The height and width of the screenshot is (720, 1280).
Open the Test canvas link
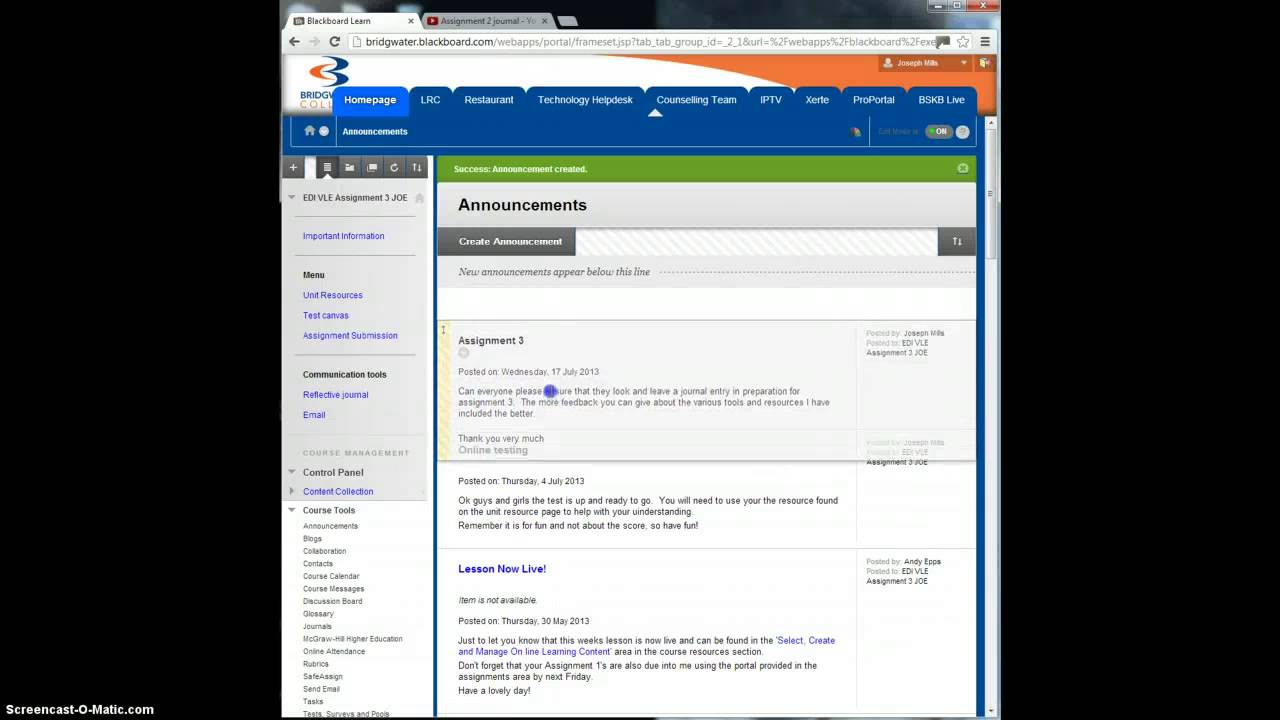click(326, 315)
